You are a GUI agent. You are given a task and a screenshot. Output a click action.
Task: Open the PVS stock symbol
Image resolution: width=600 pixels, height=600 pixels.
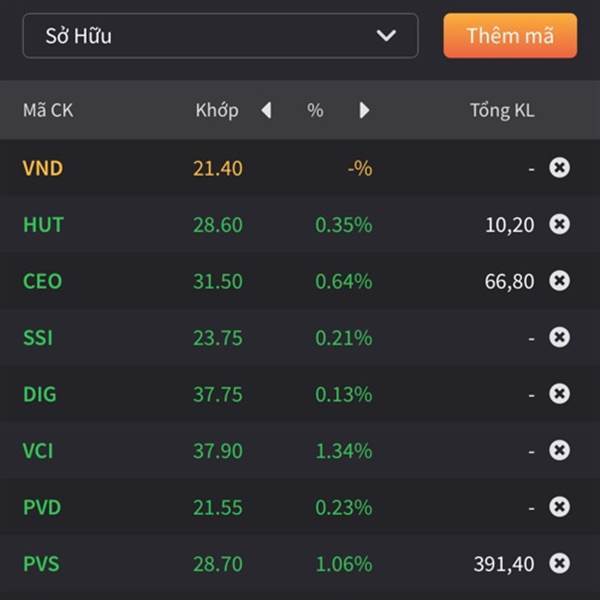(41, 564)
